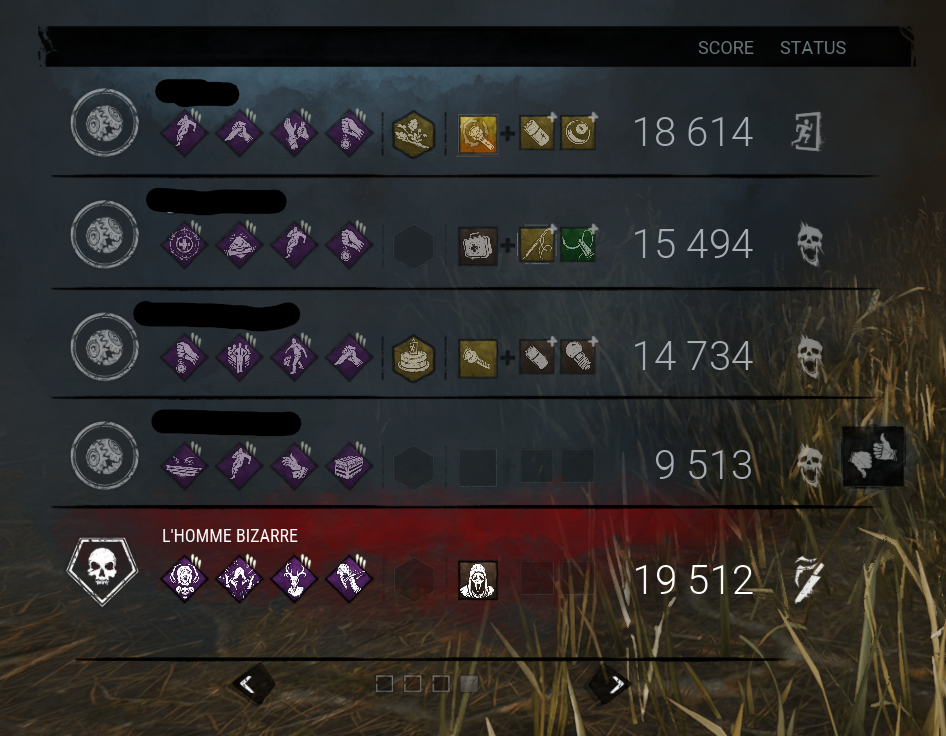Click the STATUS column header
The image size is (946, 736).
[813, 48]
